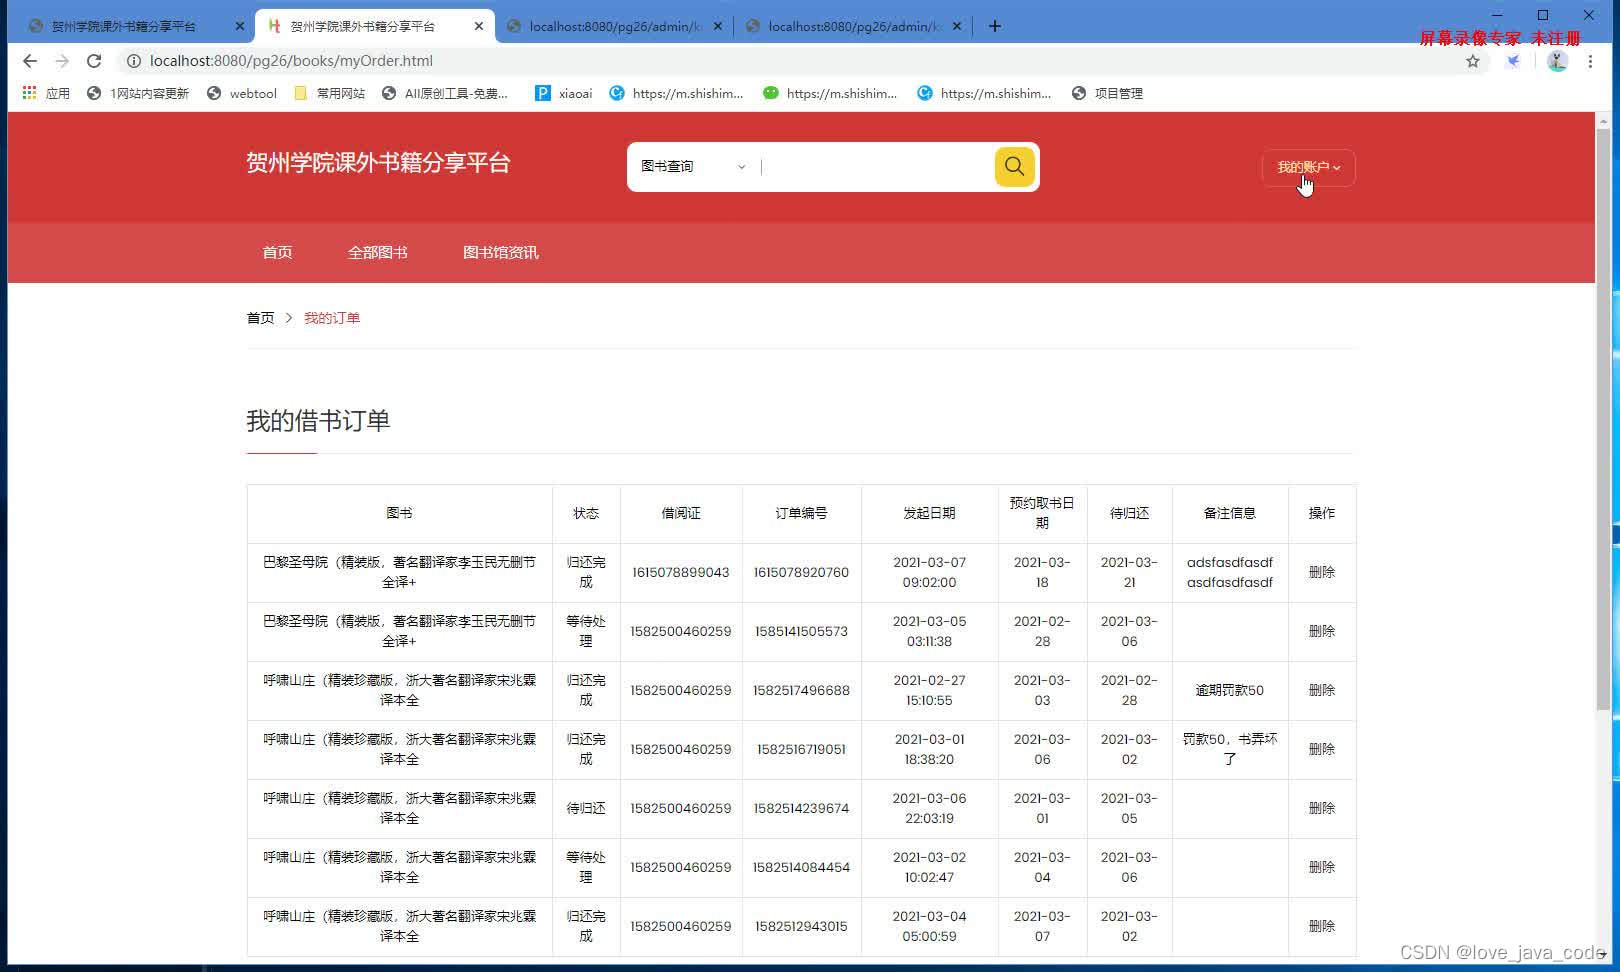This screenshot has height=972, width=1620.
Task: Close the active 贺州学院 tab
Action: point(478,26)
